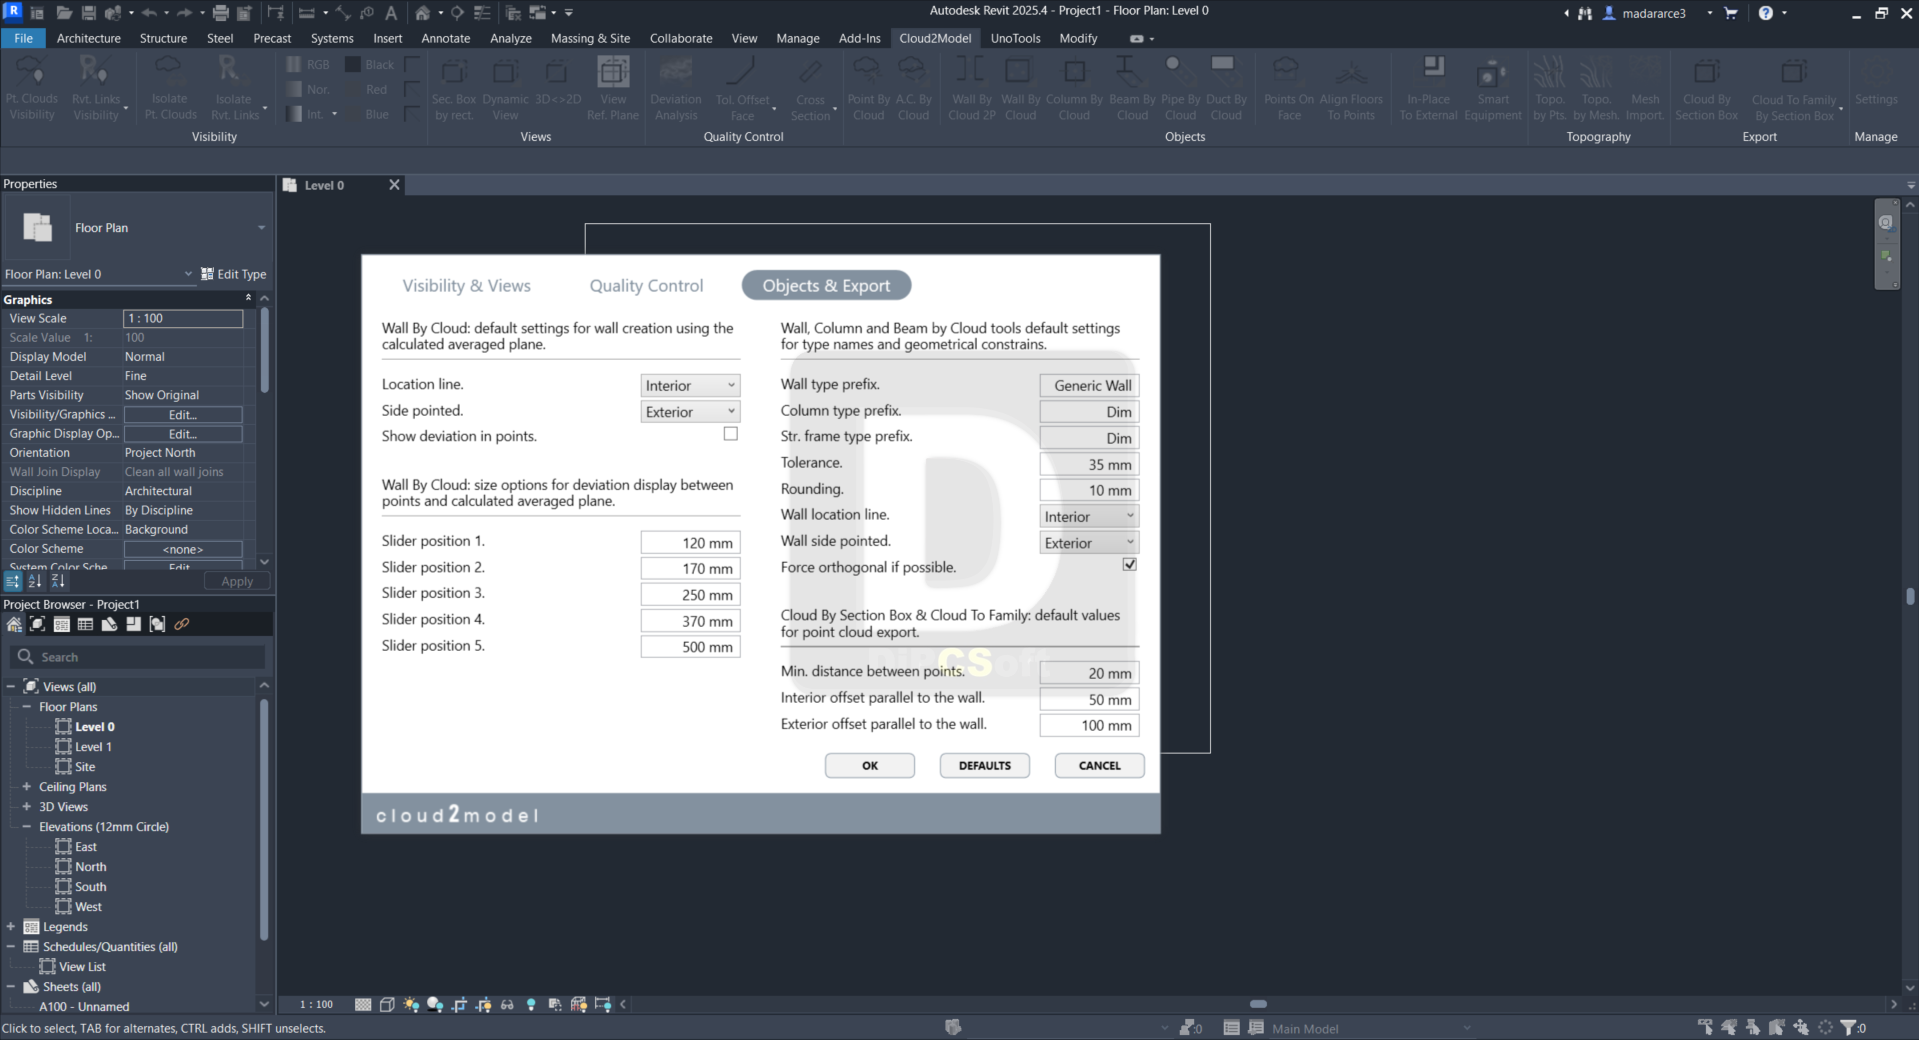Open the Architecture ribbon tab
The width and height of the screenshot is (1920, 1040).
(88, 38)
